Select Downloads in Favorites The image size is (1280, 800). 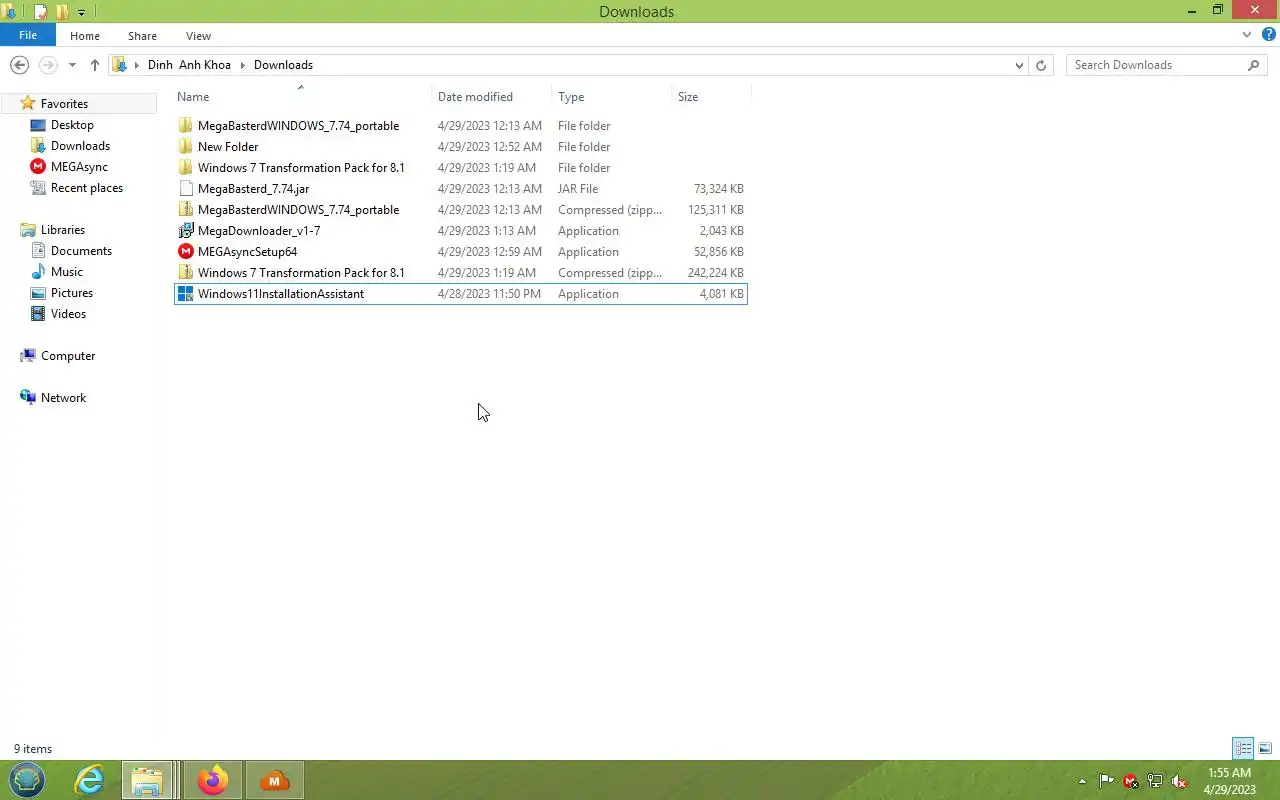pos(80,146)
